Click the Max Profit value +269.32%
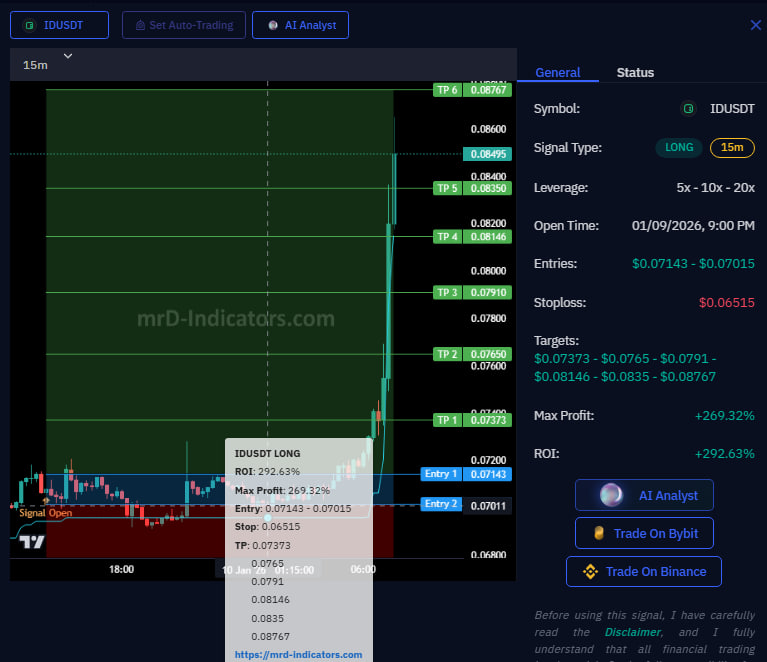Viewport: 767px width, 662px height. (x=724, y=416)
